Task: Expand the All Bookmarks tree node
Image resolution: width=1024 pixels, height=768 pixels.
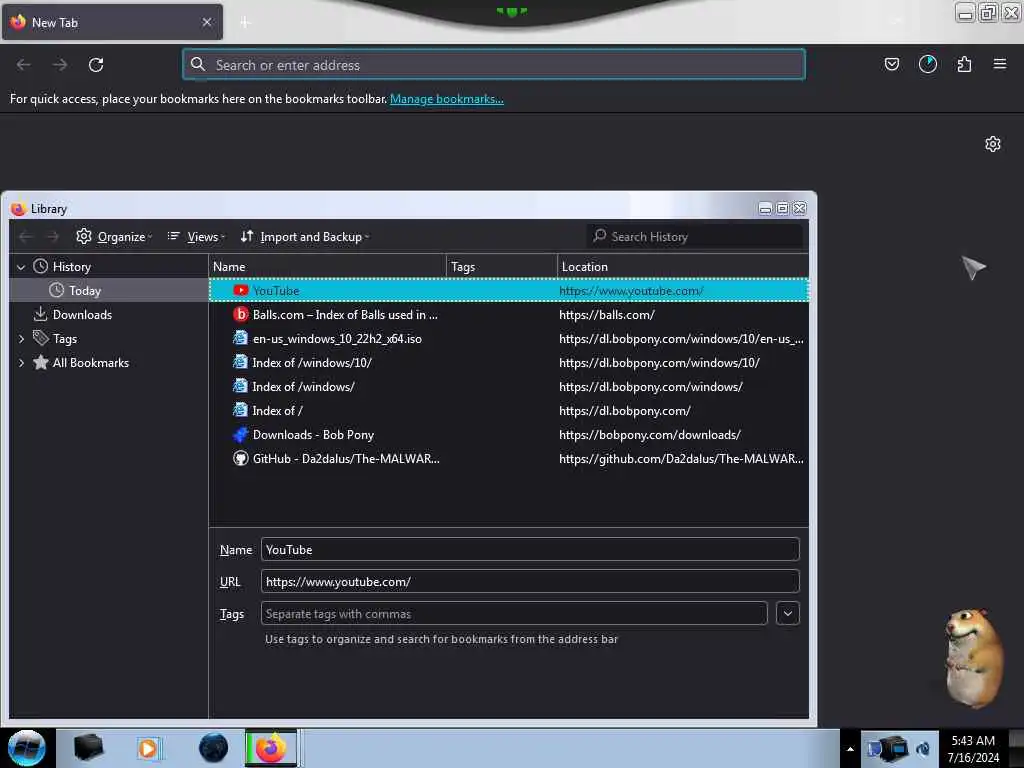Action: point(21,363)
